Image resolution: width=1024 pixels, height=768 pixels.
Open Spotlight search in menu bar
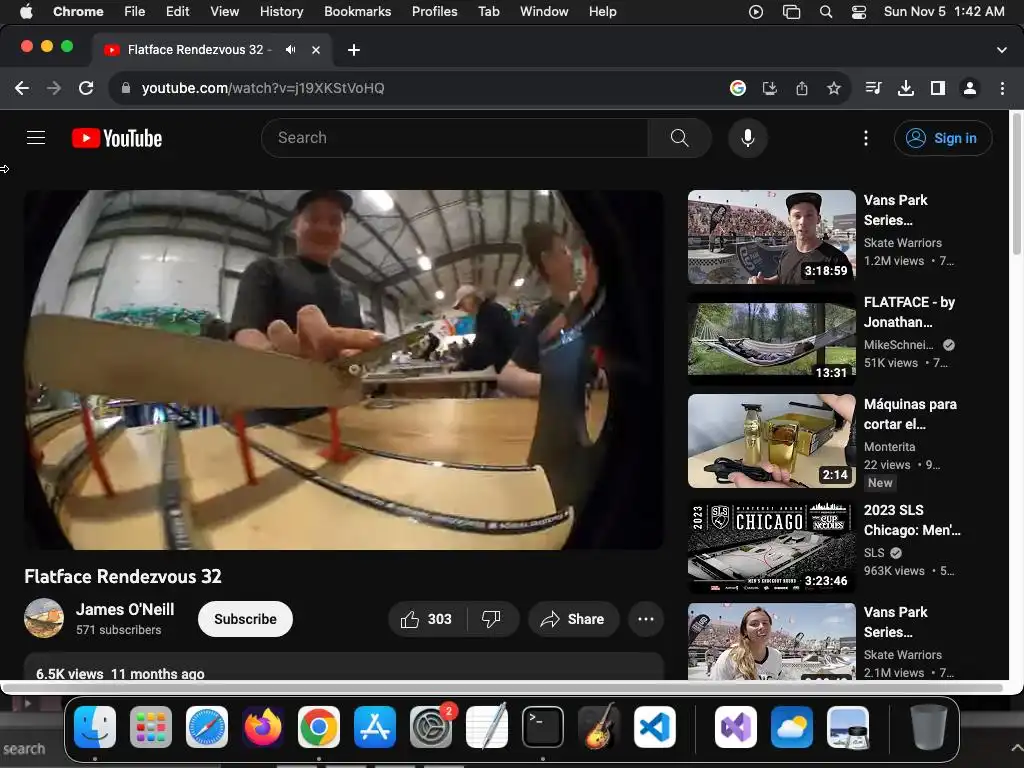tap(825, 12)
